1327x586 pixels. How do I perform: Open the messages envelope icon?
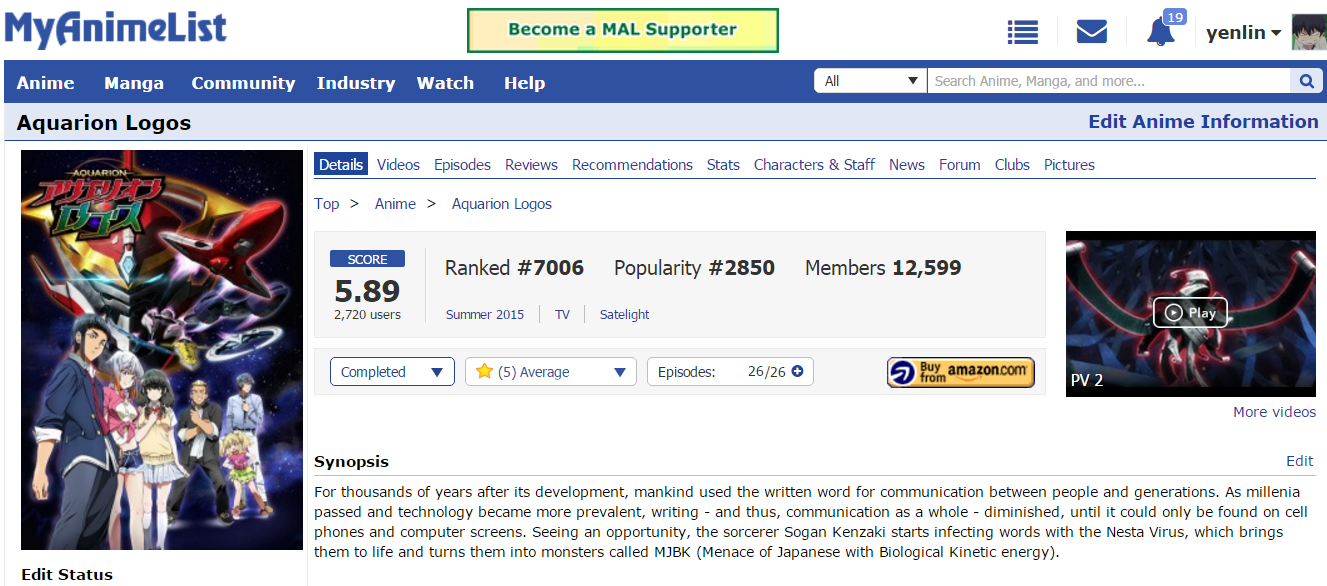click(1091, 32)
